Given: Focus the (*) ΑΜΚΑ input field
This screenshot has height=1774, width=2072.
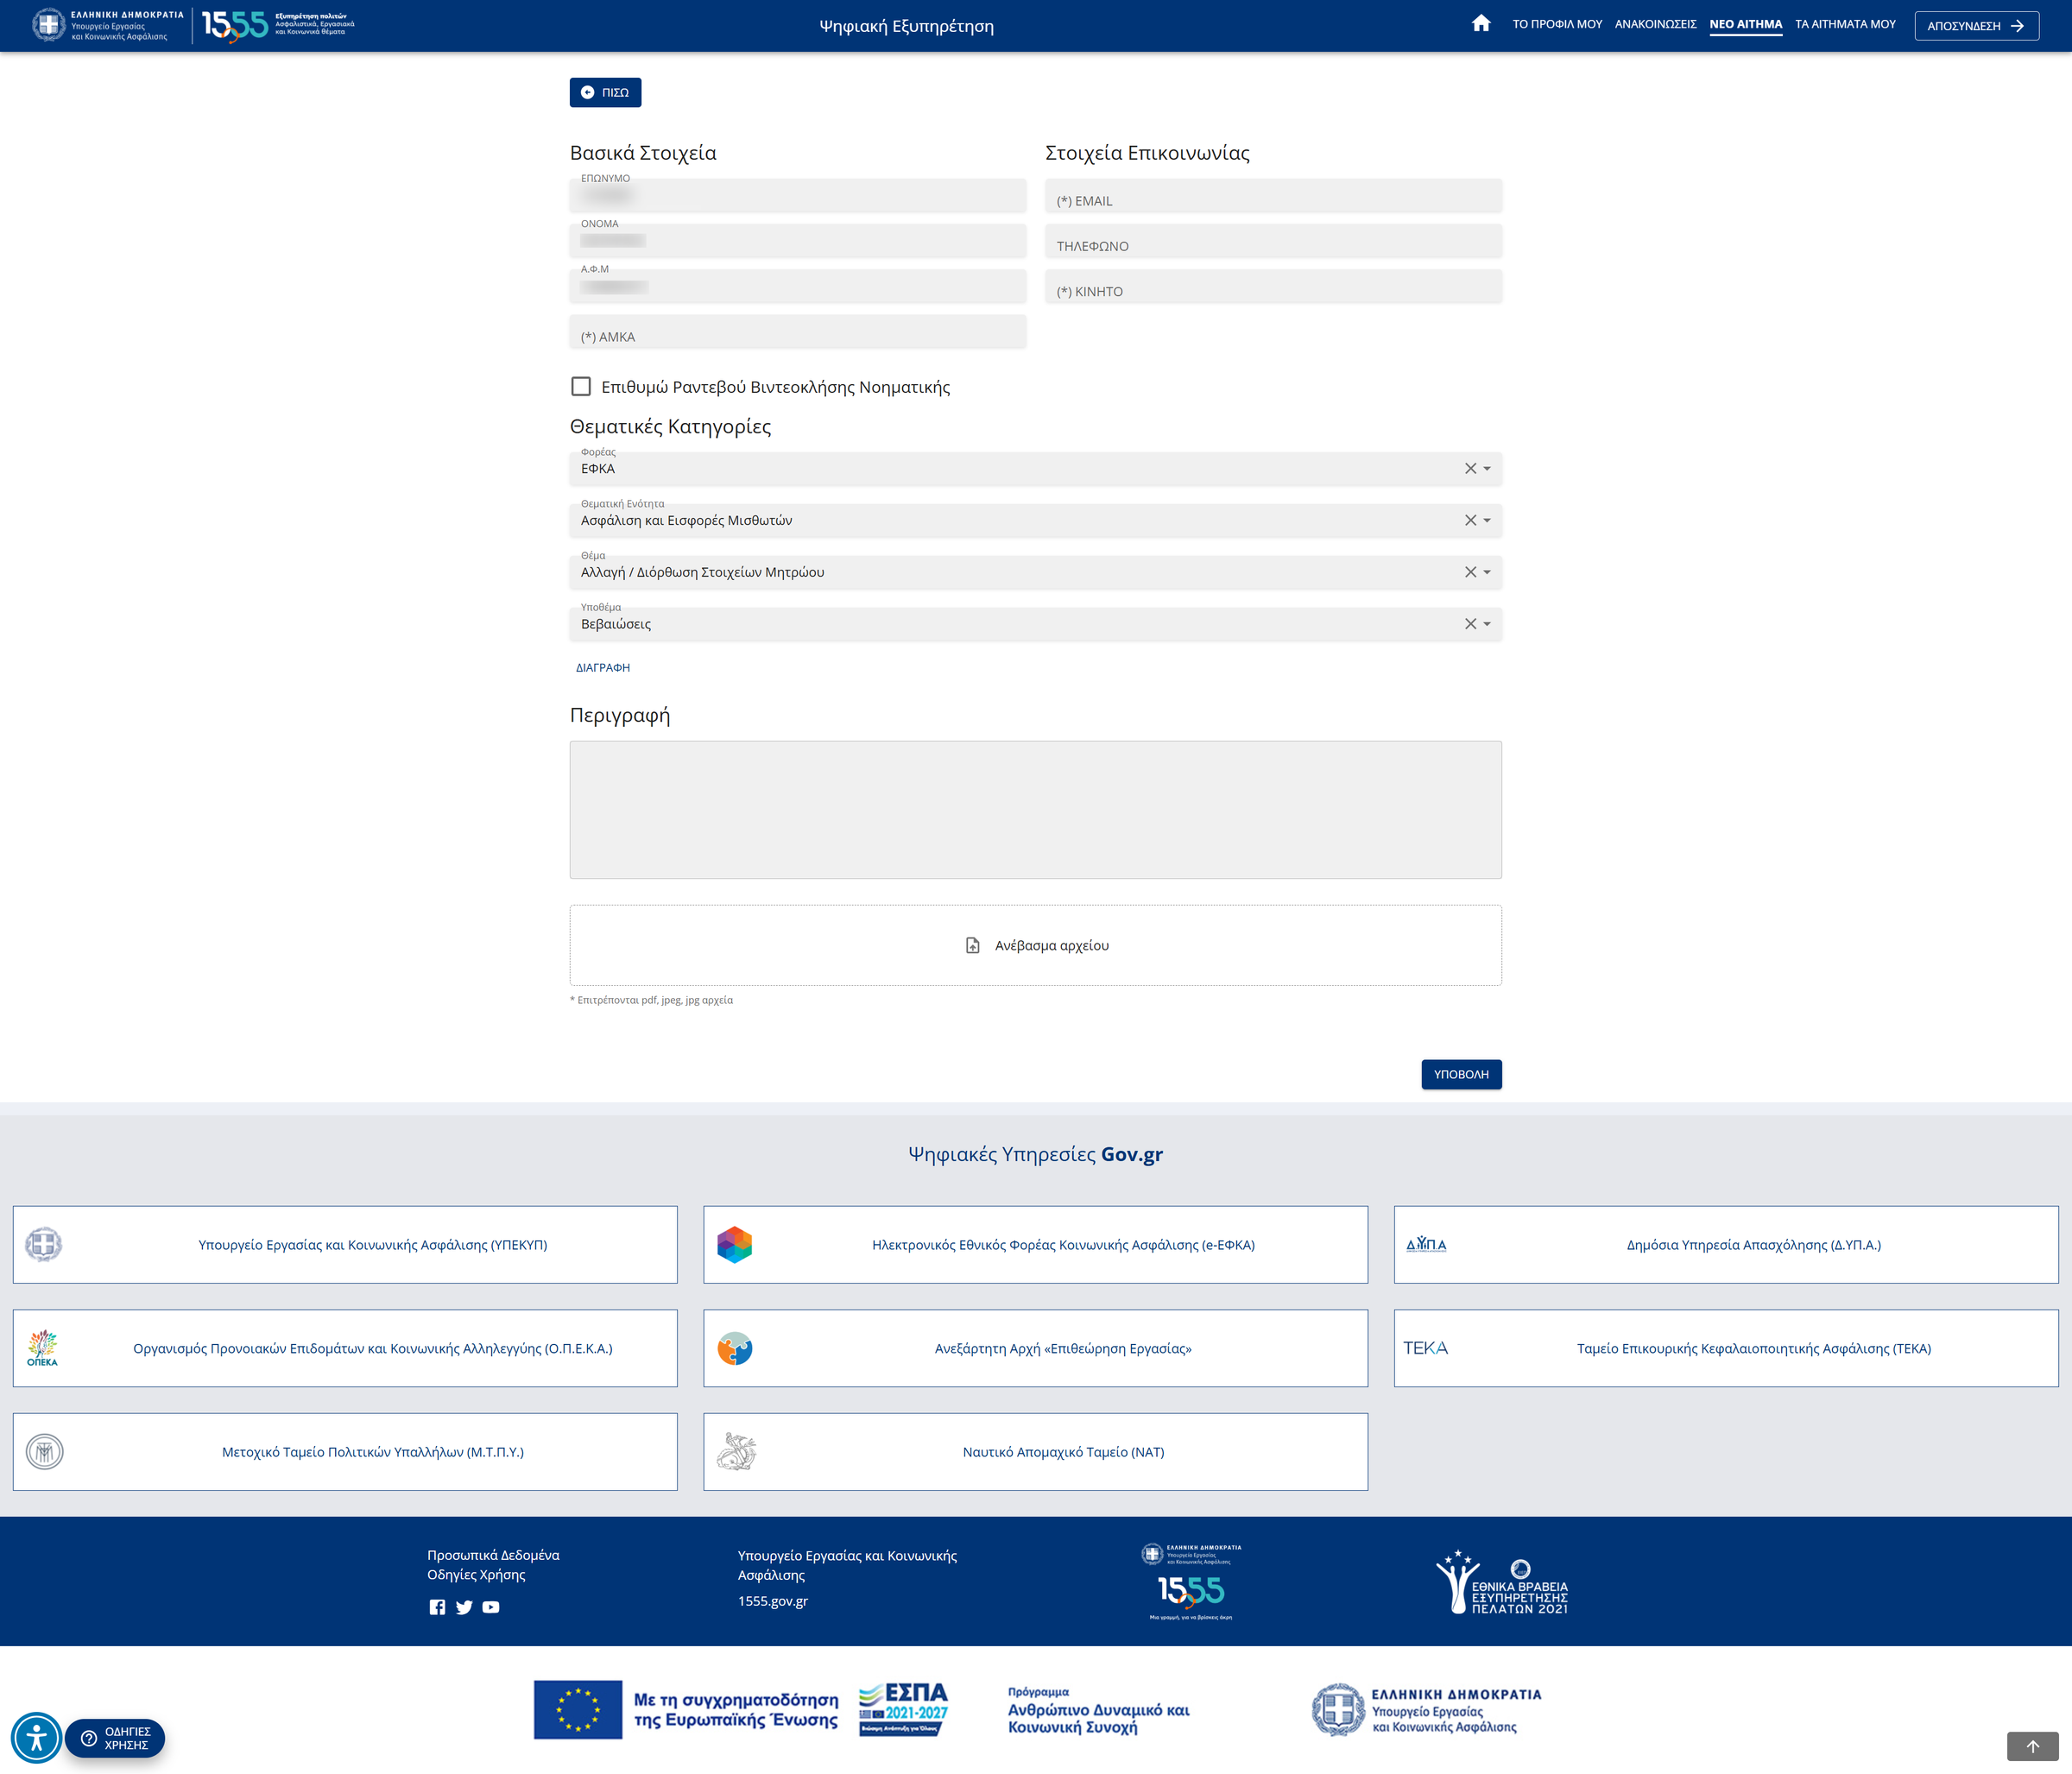Looking at the screenshot, I should tap(798, 332).
